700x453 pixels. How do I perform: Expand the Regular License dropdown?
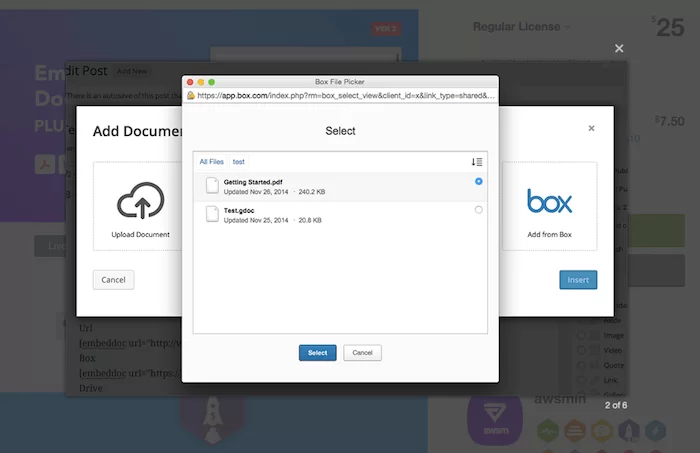tap(523, 27)
